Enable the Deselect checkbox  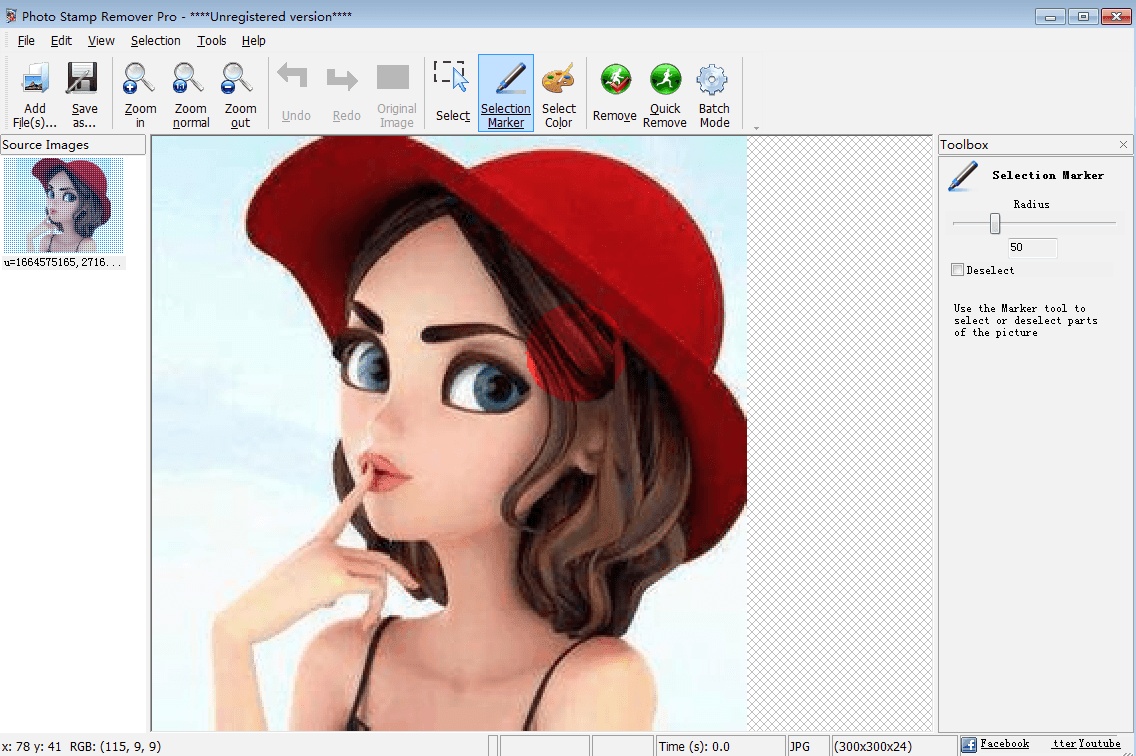pyautogui.click(x=958, y=270)
